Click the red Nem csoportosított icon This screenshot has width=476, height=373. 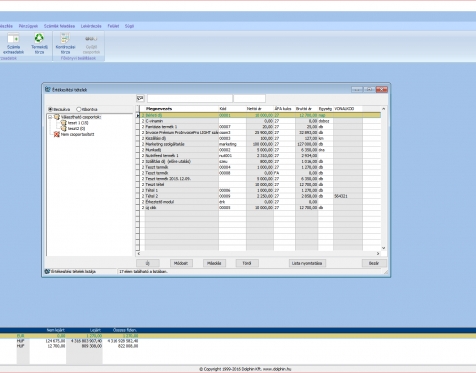tap(57, 134)
